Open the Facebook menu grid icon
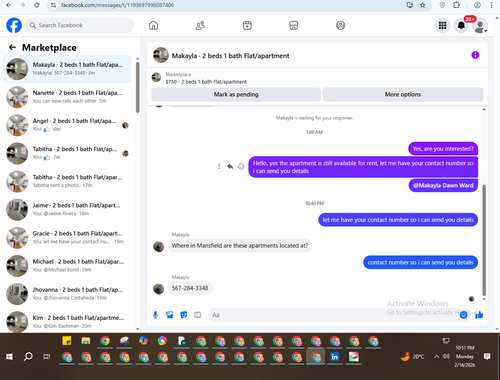Viewport: 500px width, 380px height. click(x=442, y=25)
